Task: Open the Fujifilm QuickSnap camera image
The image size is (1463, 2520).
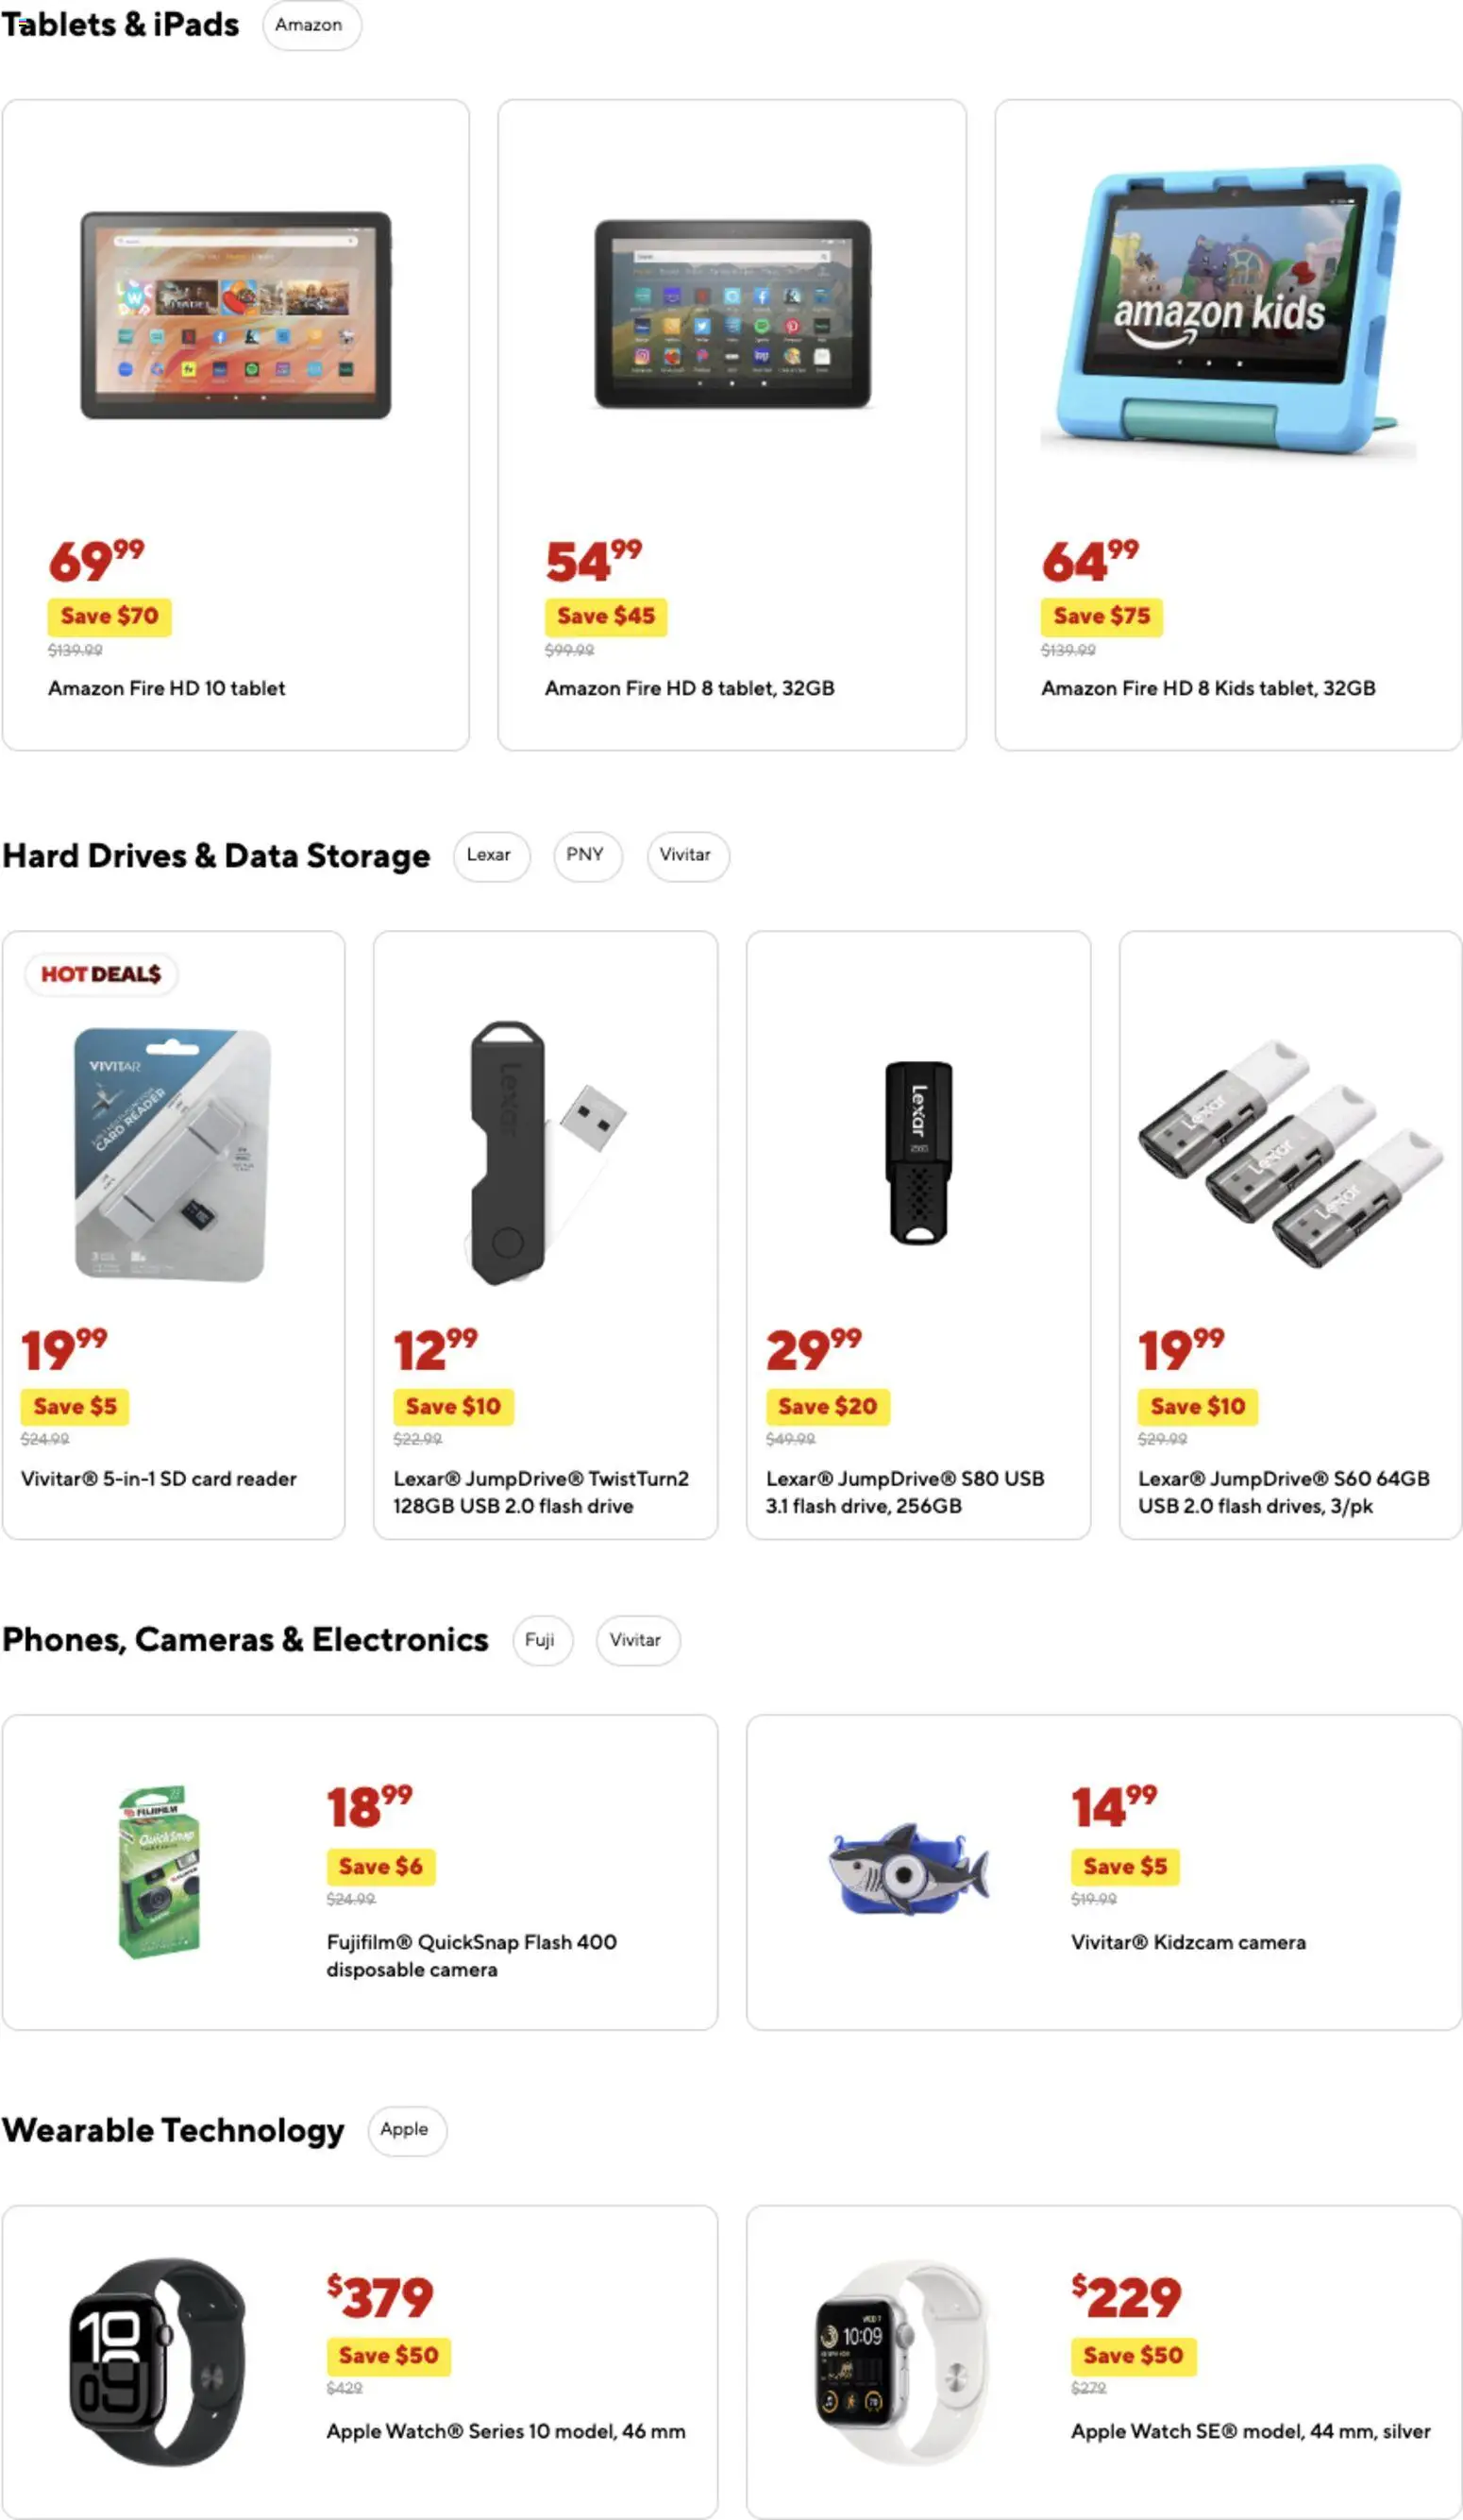Action: (x=160, y=1870)
